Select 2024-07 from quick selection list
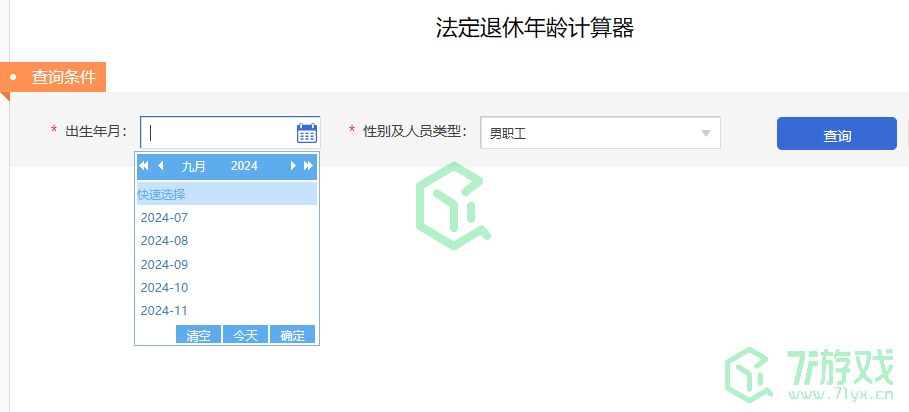Viewport: 909px width, 412px height. click(164, 217)
